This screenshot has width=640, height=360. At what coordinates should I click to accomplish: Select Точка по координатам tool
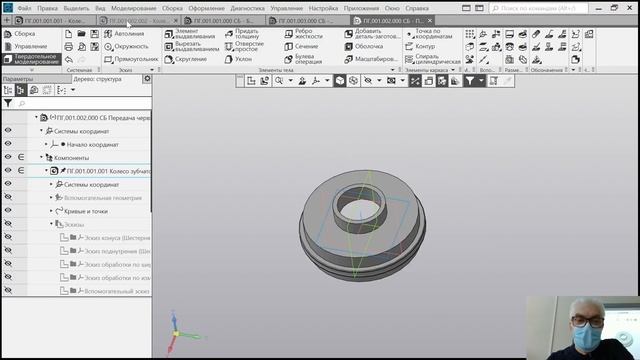429,34
